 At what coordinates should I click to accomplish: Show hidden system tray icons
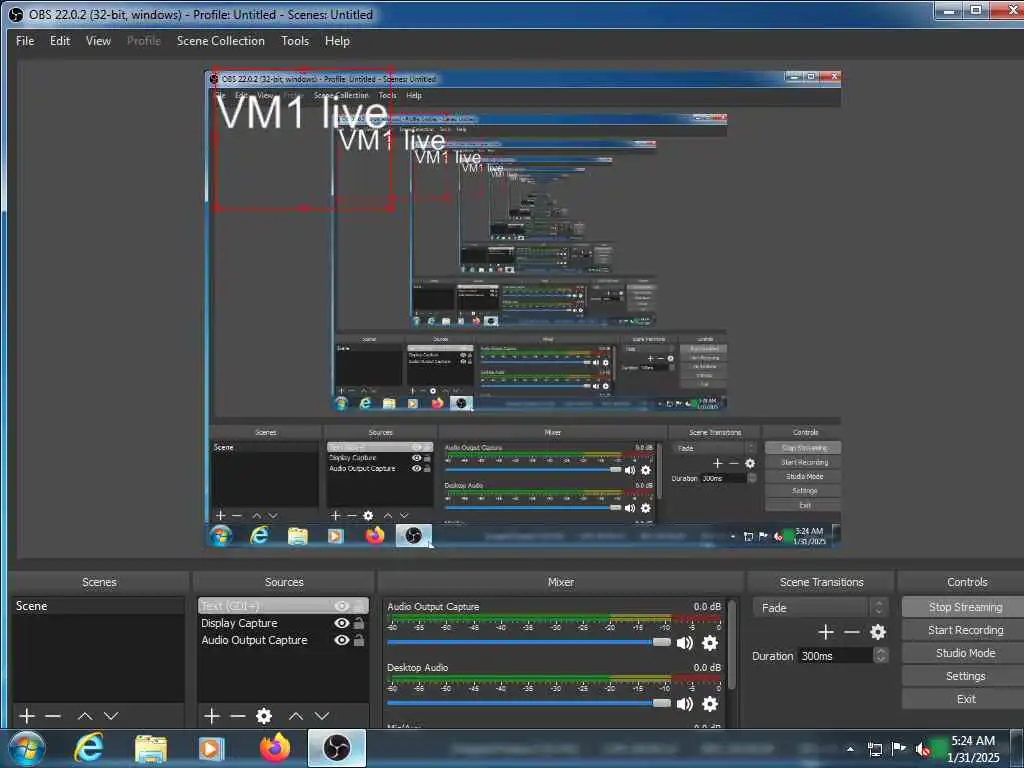(850, 749)
